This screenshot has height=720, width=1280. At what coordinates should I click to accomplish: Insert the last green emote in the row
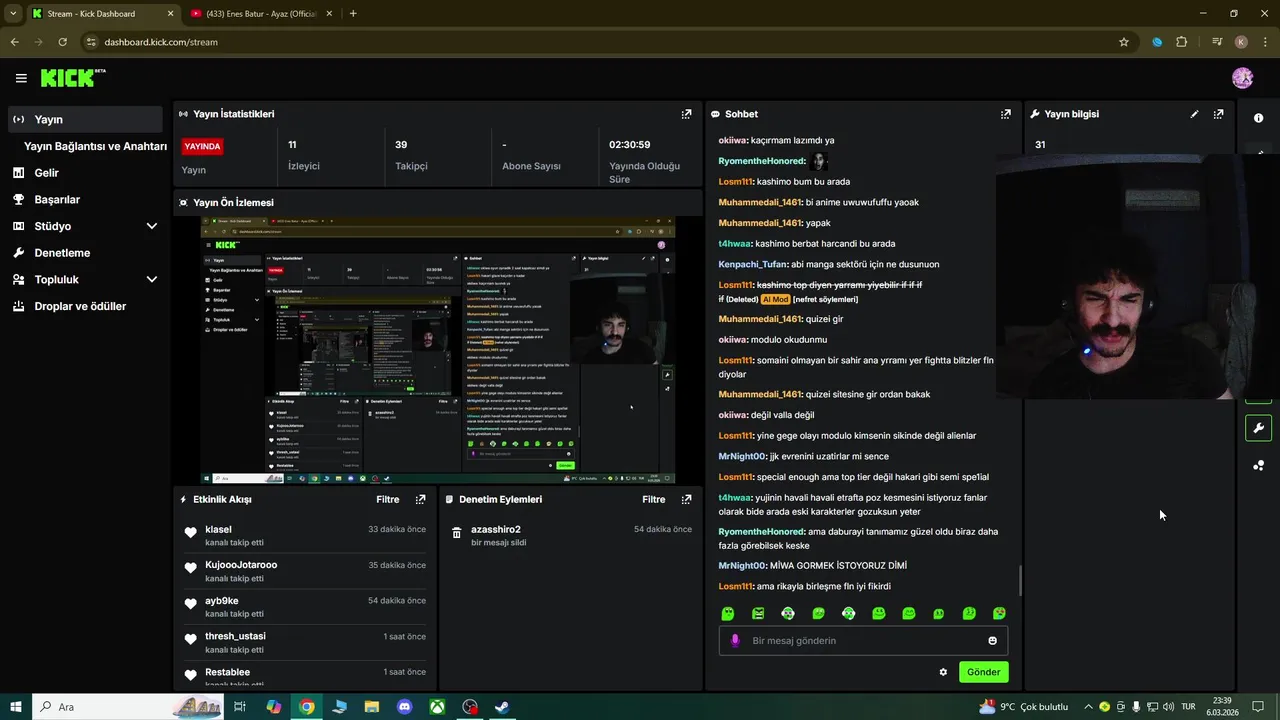coord(999,613)
